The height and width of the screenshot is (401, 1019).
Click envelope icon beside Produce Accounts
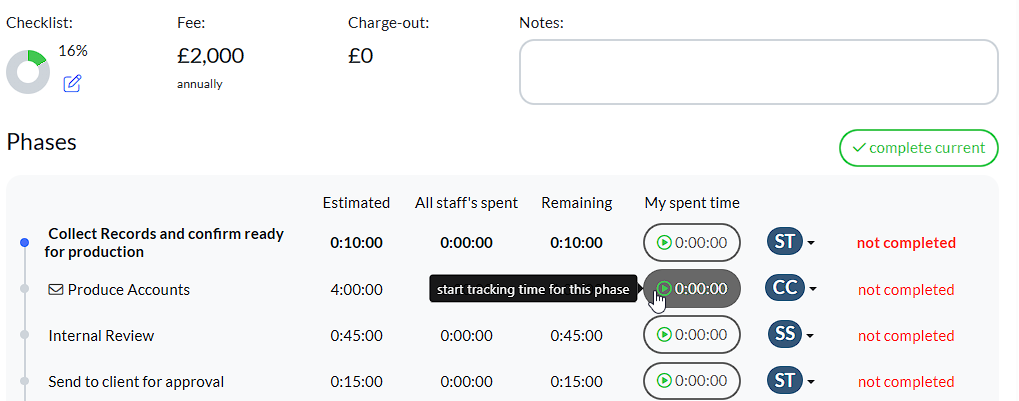(55, 290)
